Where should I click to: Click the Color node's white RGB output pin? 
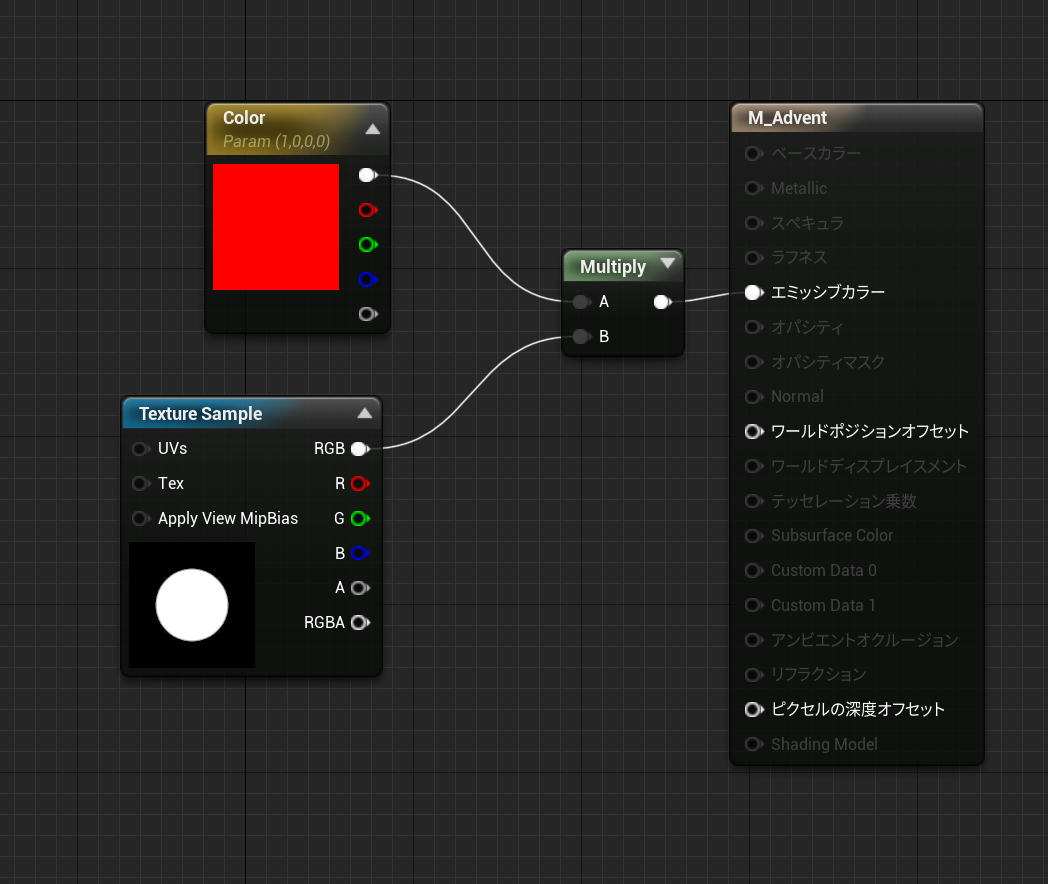pos(368,175)
